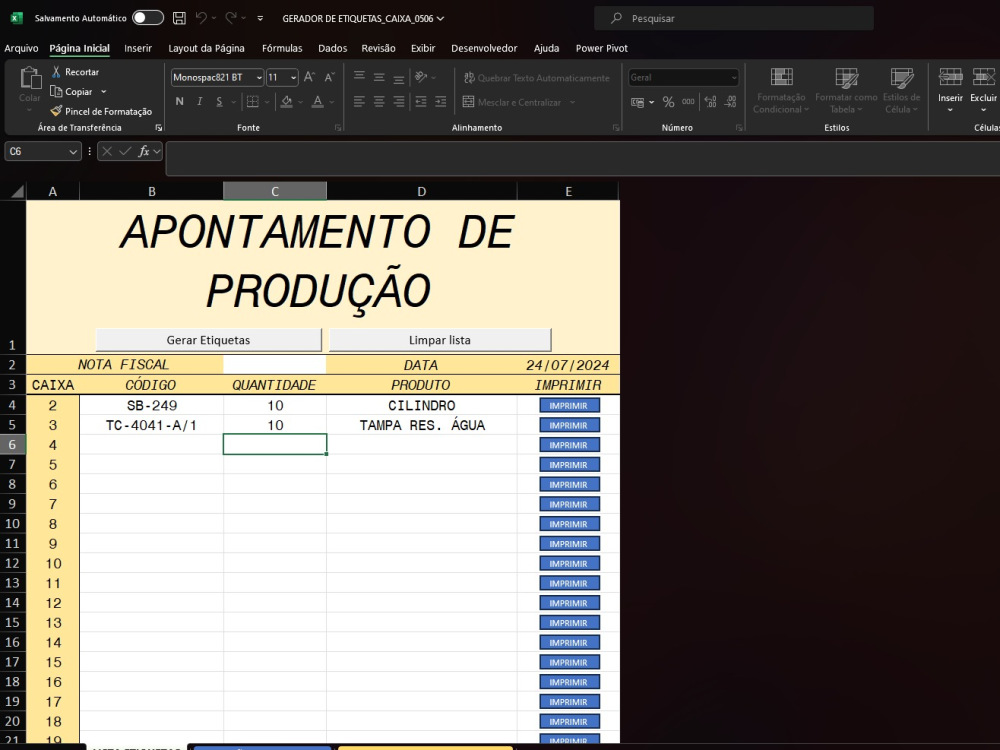
Task: Switch to the Dados tab
Action: tap(332, 48)
